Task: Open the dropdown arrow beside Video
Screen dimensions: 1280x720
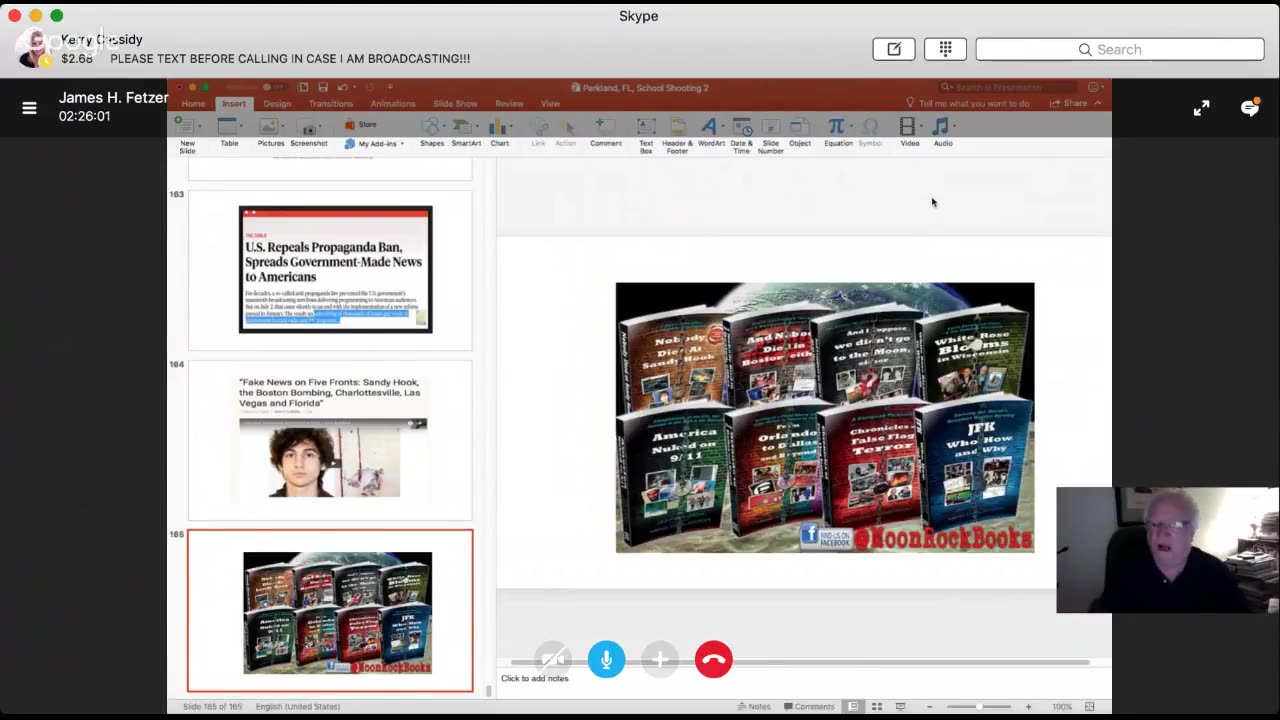Action: 921,127
